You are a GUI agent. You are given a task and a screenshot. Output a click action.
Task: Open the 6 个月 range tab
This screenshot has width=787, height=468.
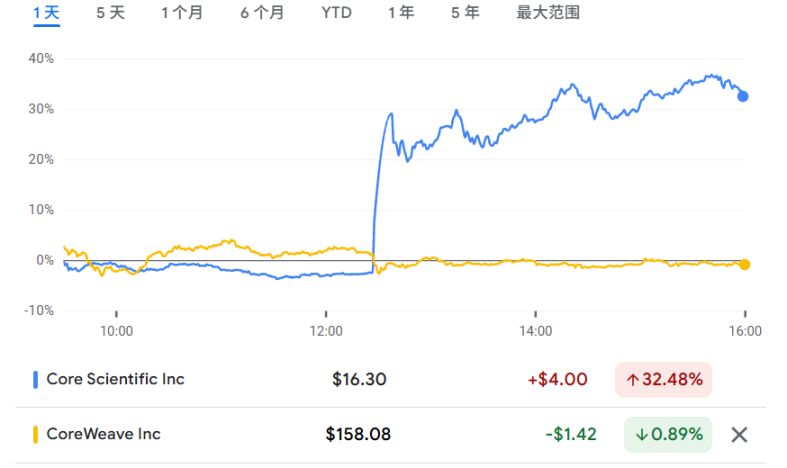click(x=262, y=13)
